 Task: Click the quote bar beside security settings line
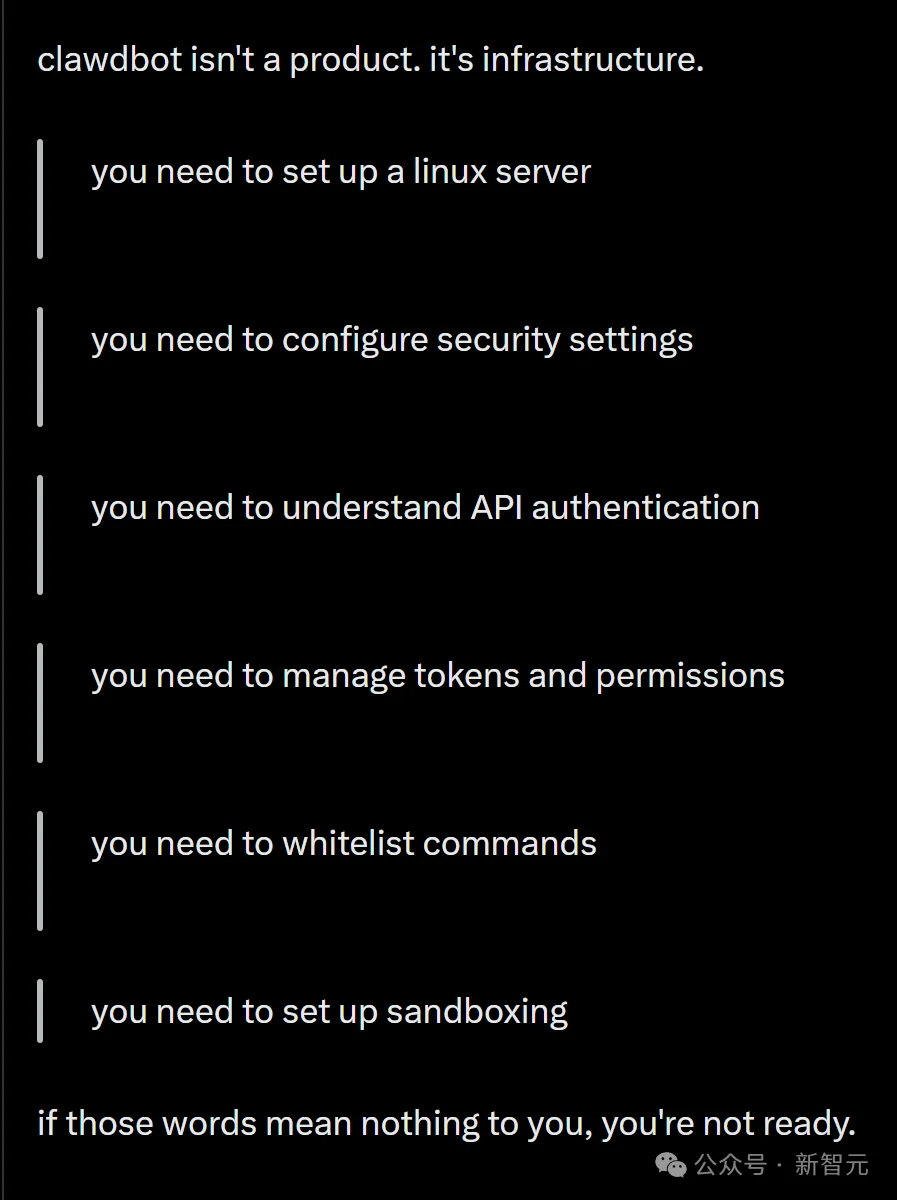[40, 367]
